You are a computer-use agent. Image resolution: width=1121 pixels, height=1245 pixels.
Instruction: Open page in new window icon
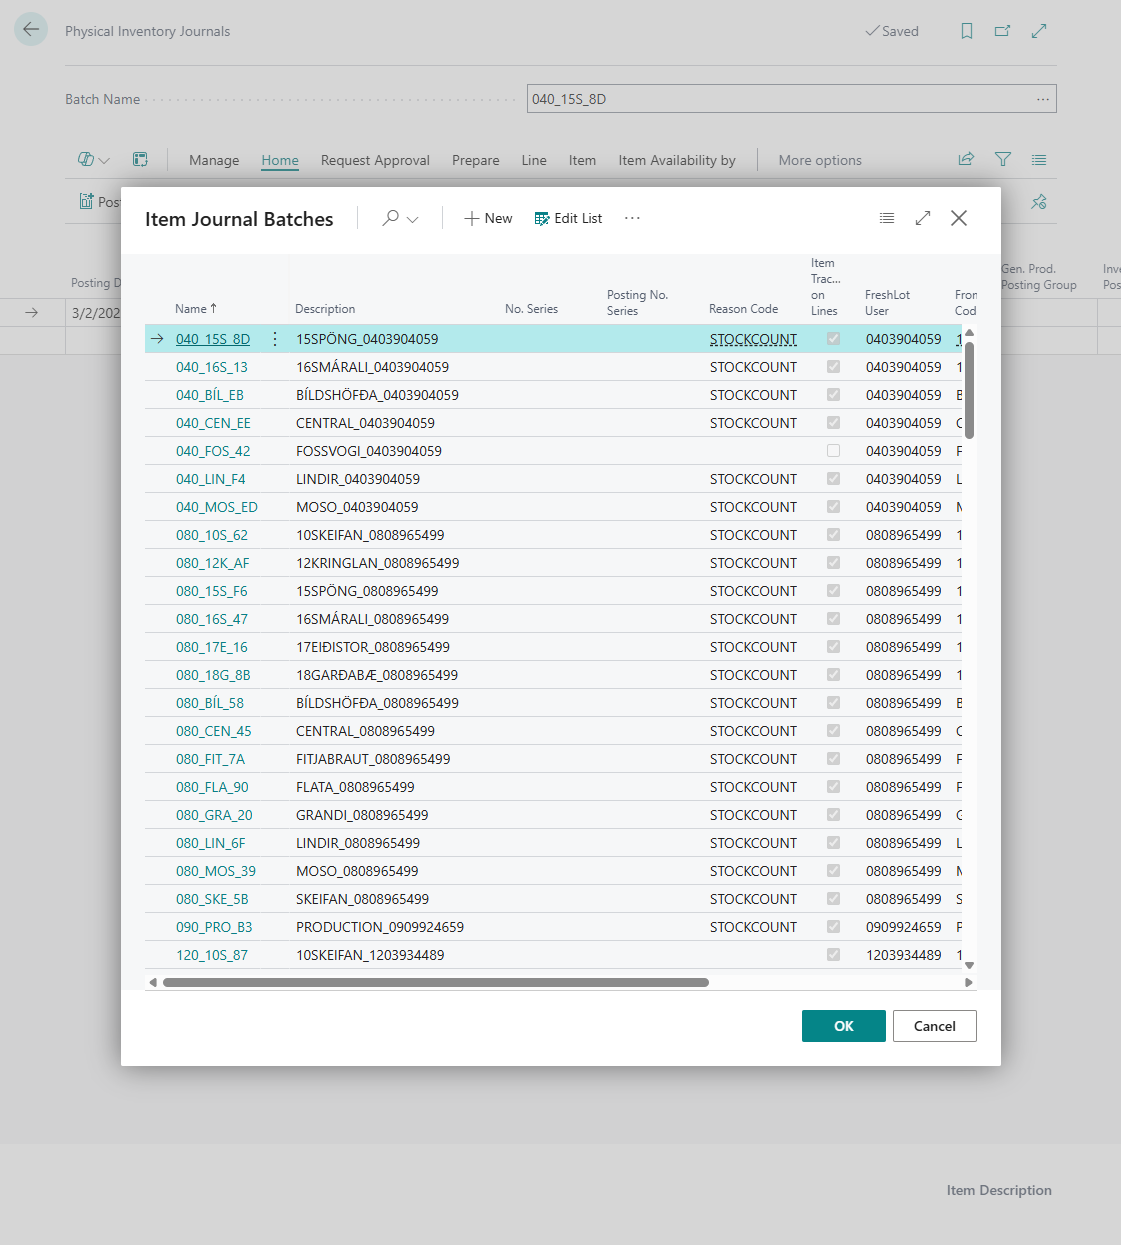1002,31
